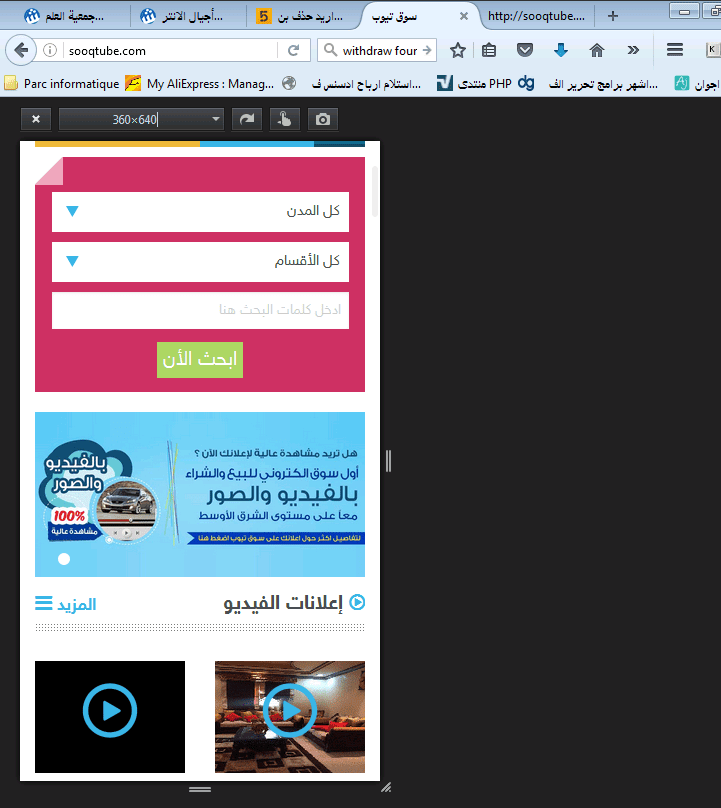Click the page vertical scrollbar
The image size is (721, 808).
click(375, 192)
